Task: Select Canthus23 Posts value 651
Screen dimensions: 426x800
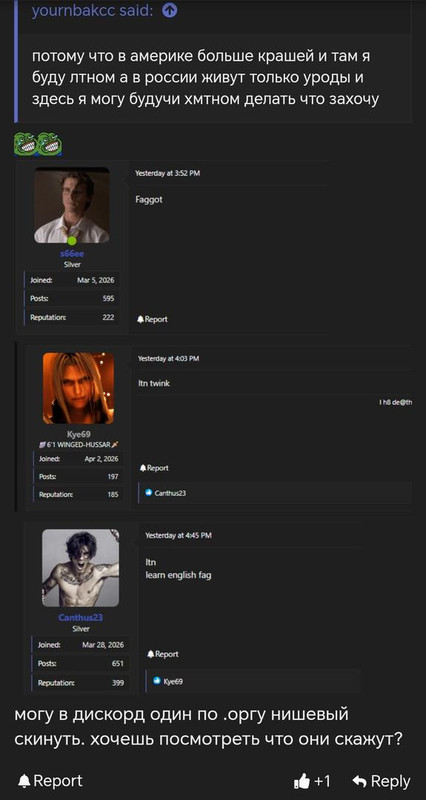Action: pos(118,664)
